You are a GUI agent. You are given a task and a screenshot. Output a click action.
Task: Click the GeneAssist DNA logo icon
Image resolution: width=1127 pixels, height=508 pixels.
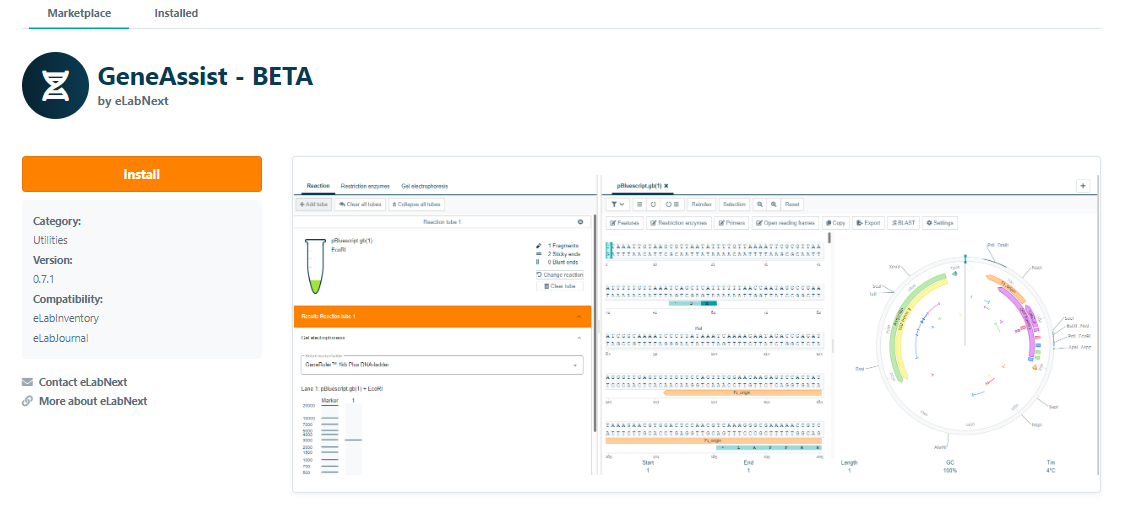click(56, 86)
